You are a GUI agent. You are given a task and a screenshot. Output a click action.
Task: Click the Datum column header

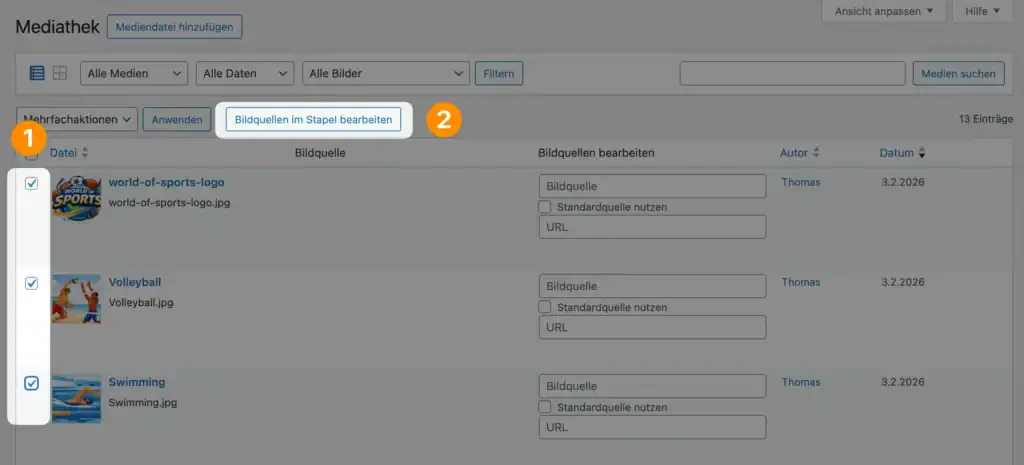pyautogui.click(x=897, y=153)
